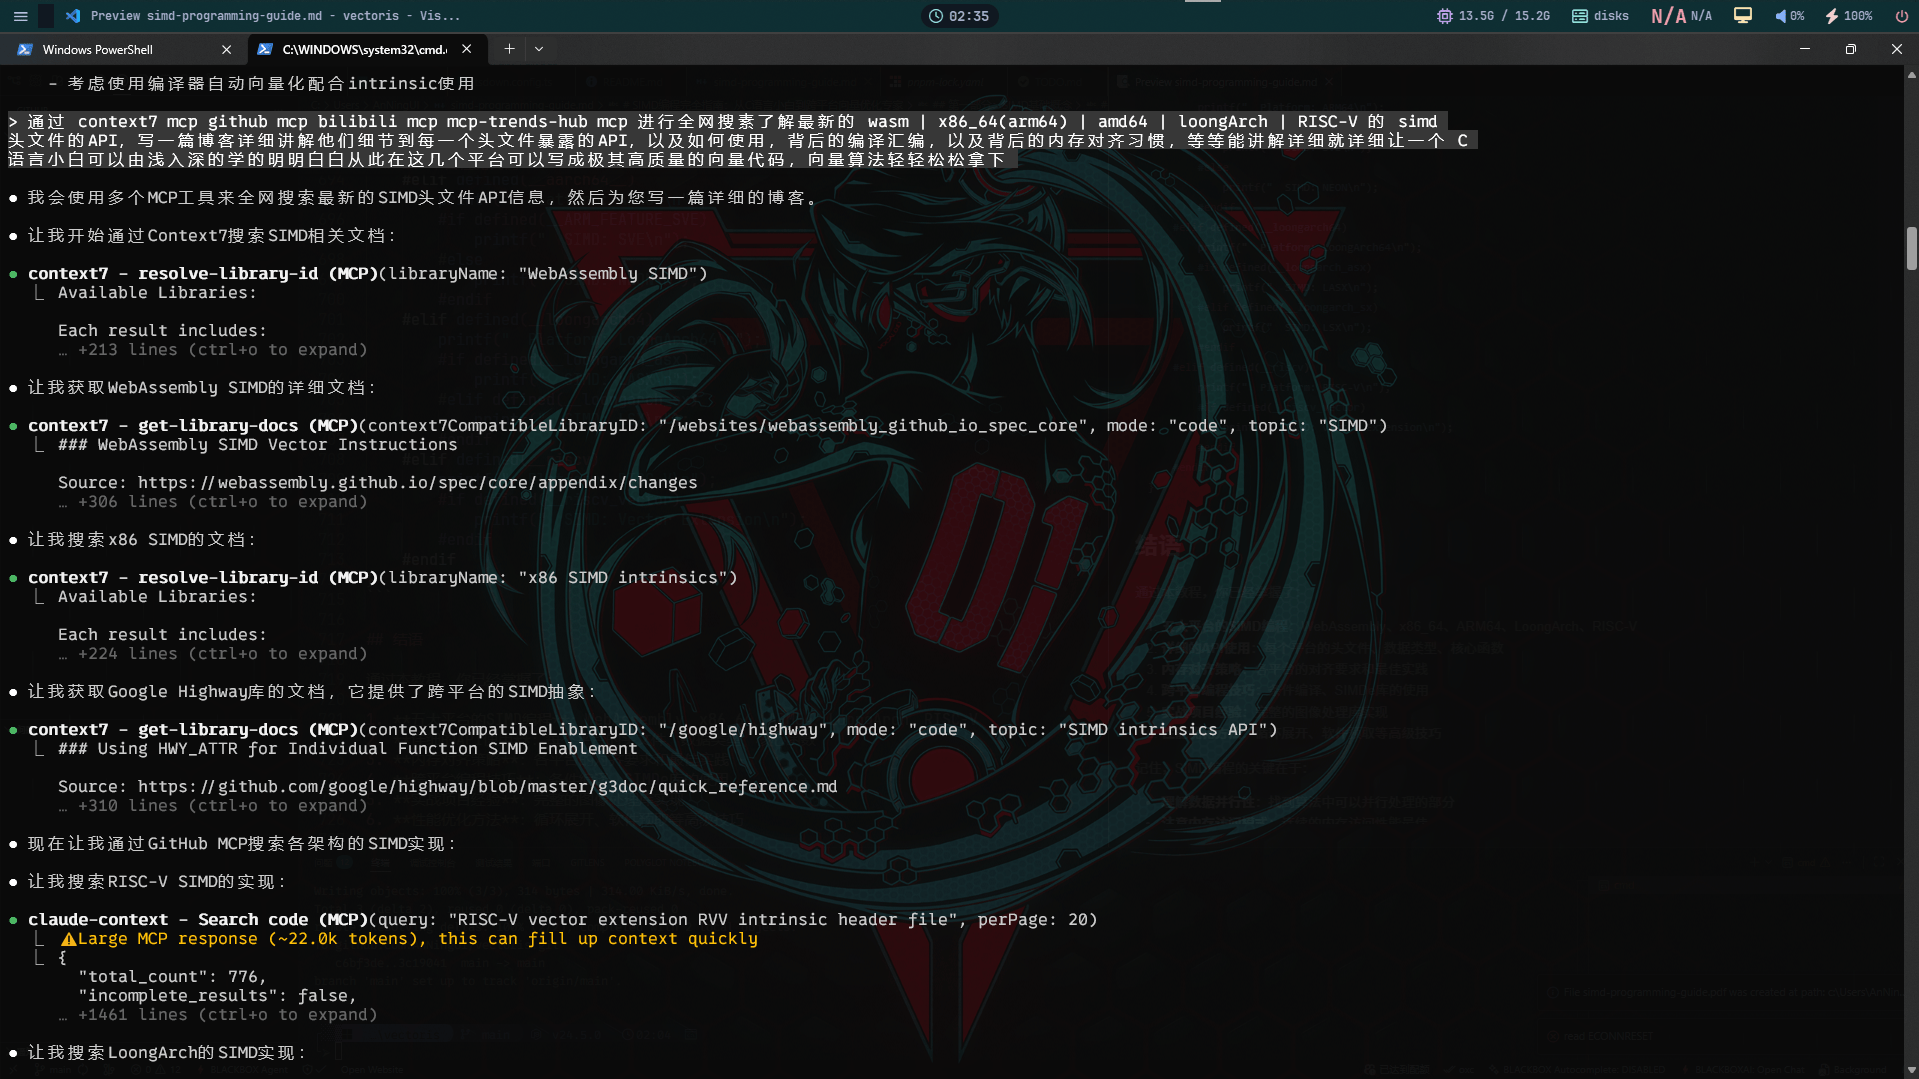Open the new tab profile dropdown arrow
Viewport: 1919px width, 1079px height.
coord(539,49)
